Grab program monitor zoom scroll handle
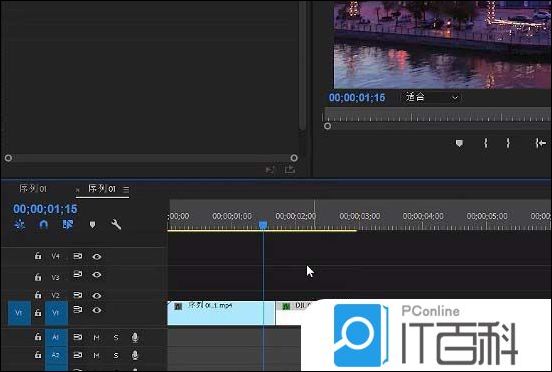 tap(327, 126)
